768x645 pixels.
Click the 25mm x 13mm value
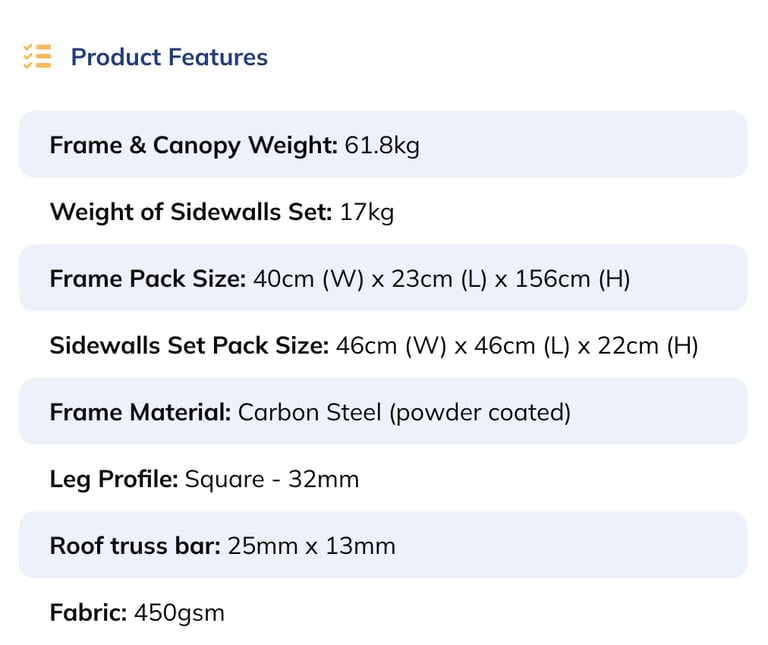pyautogui.click(x=311, y=546)
